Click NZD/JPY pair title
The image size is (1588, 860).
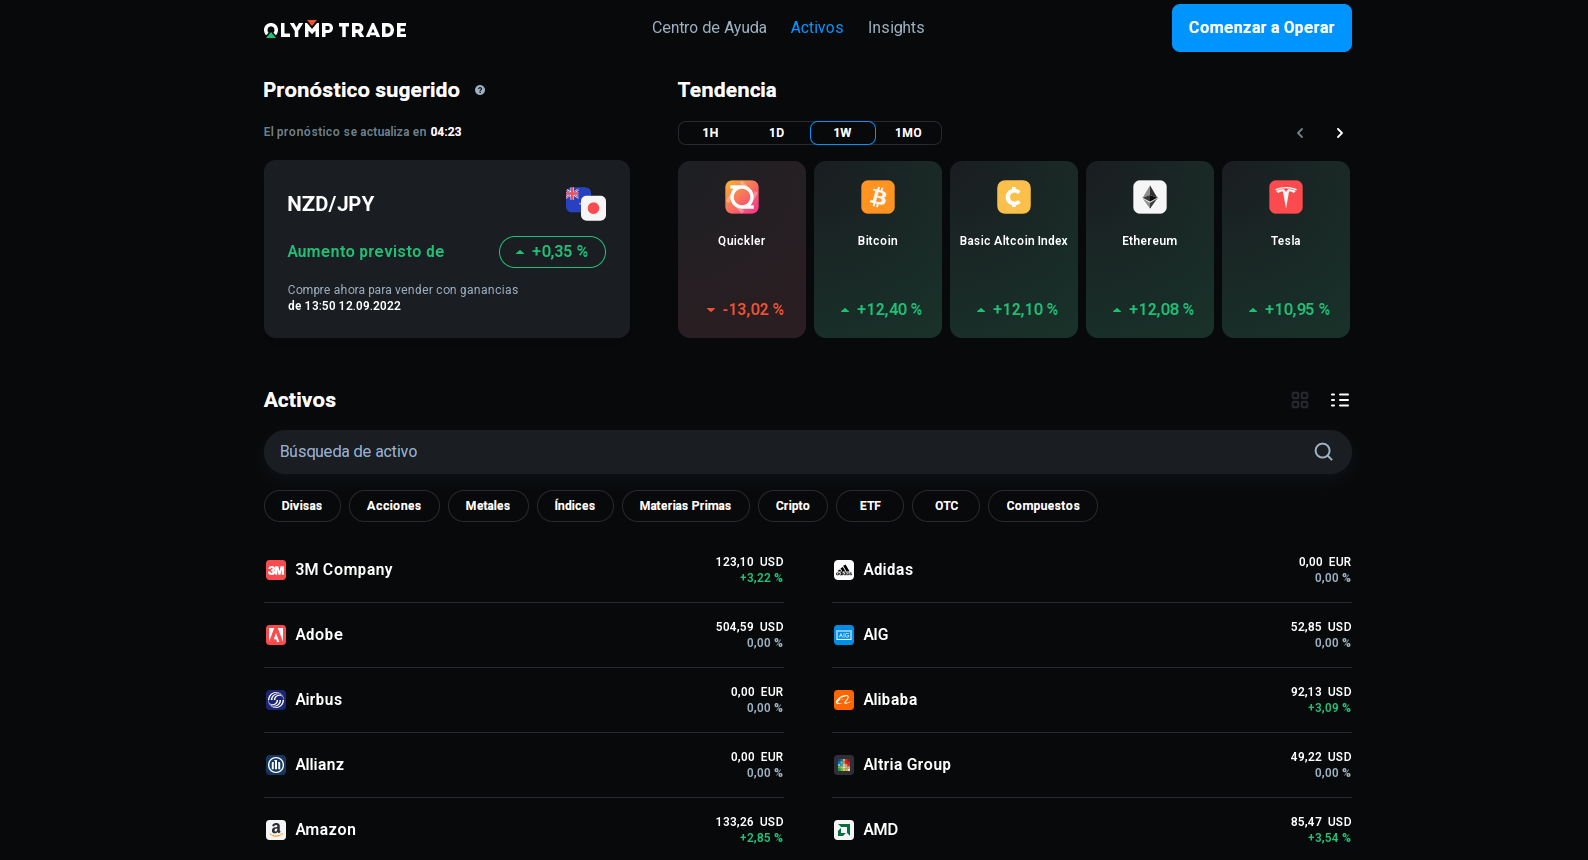(331, 204)
